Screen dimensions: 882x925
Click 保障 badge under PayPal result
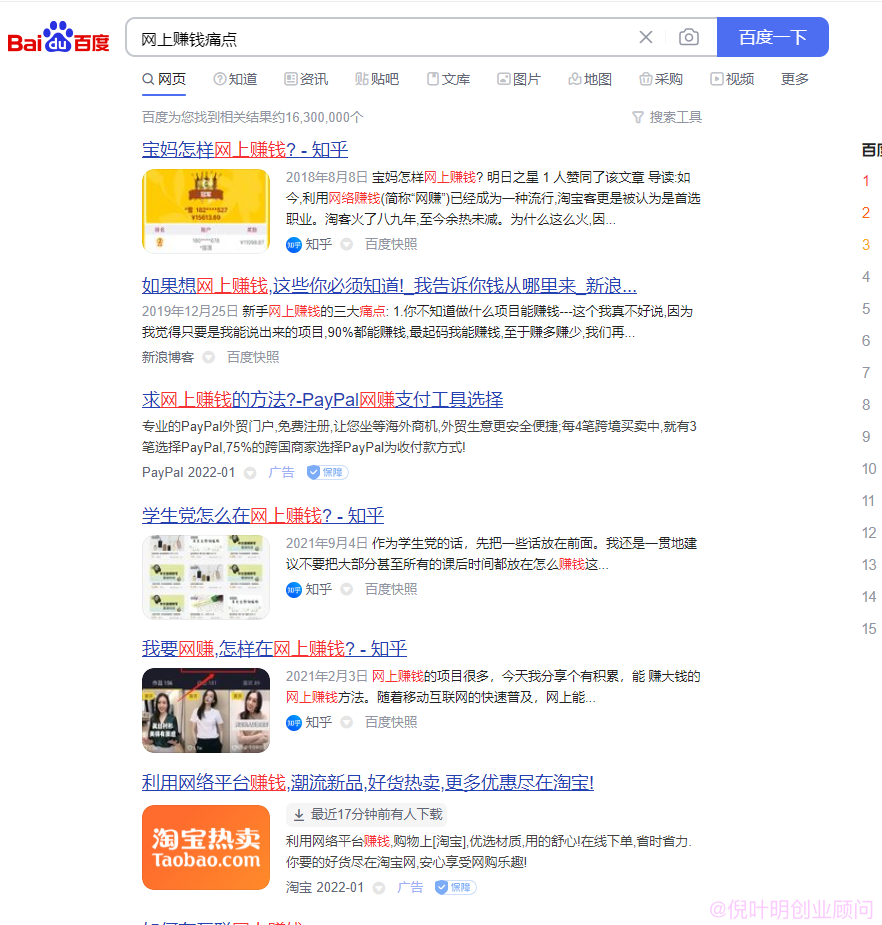coord(327,473)
